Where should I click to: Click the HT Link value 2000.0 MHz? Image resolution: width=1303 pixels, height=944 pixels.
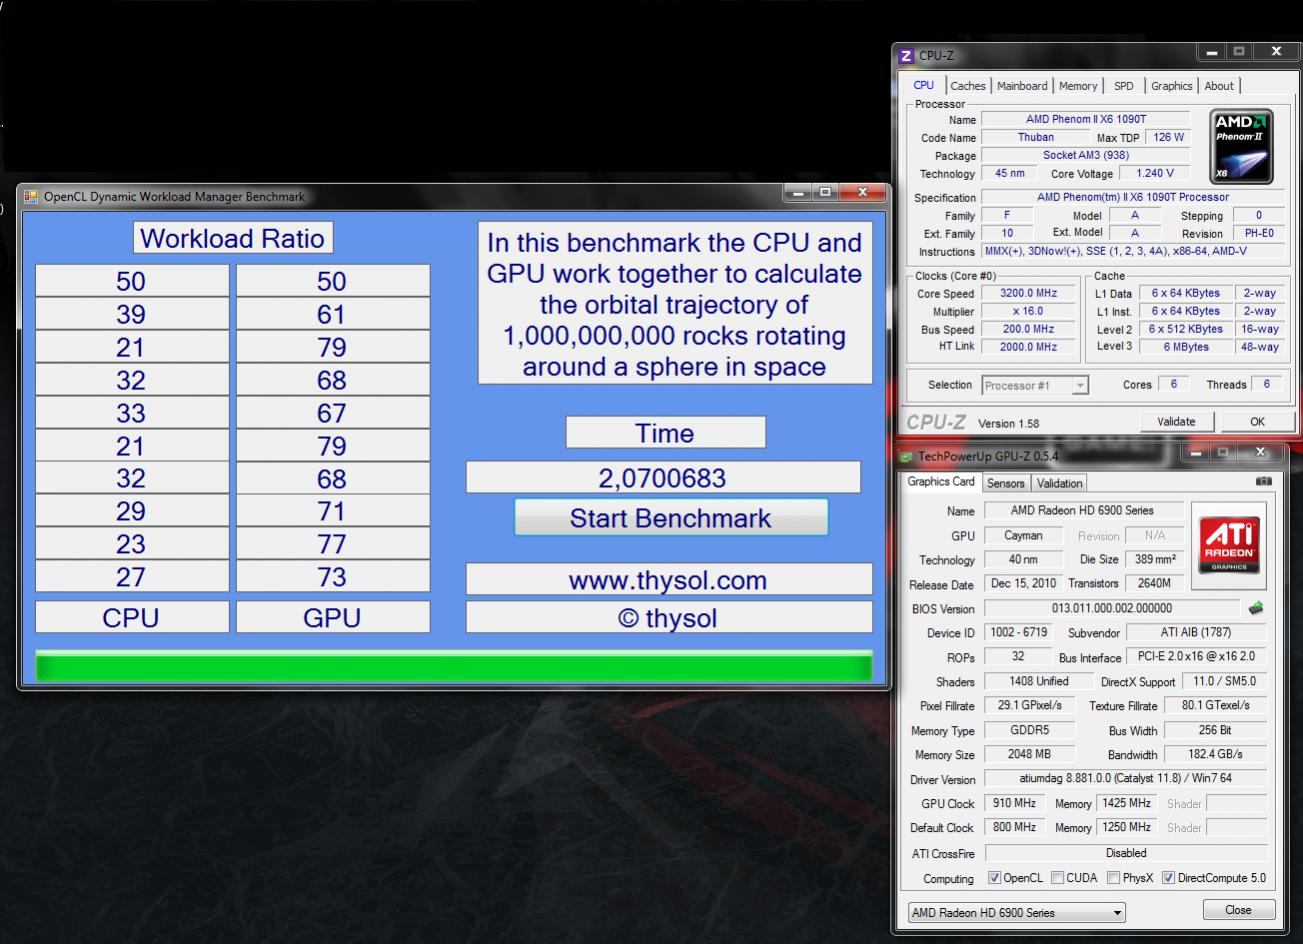(x=1028, y=347)
